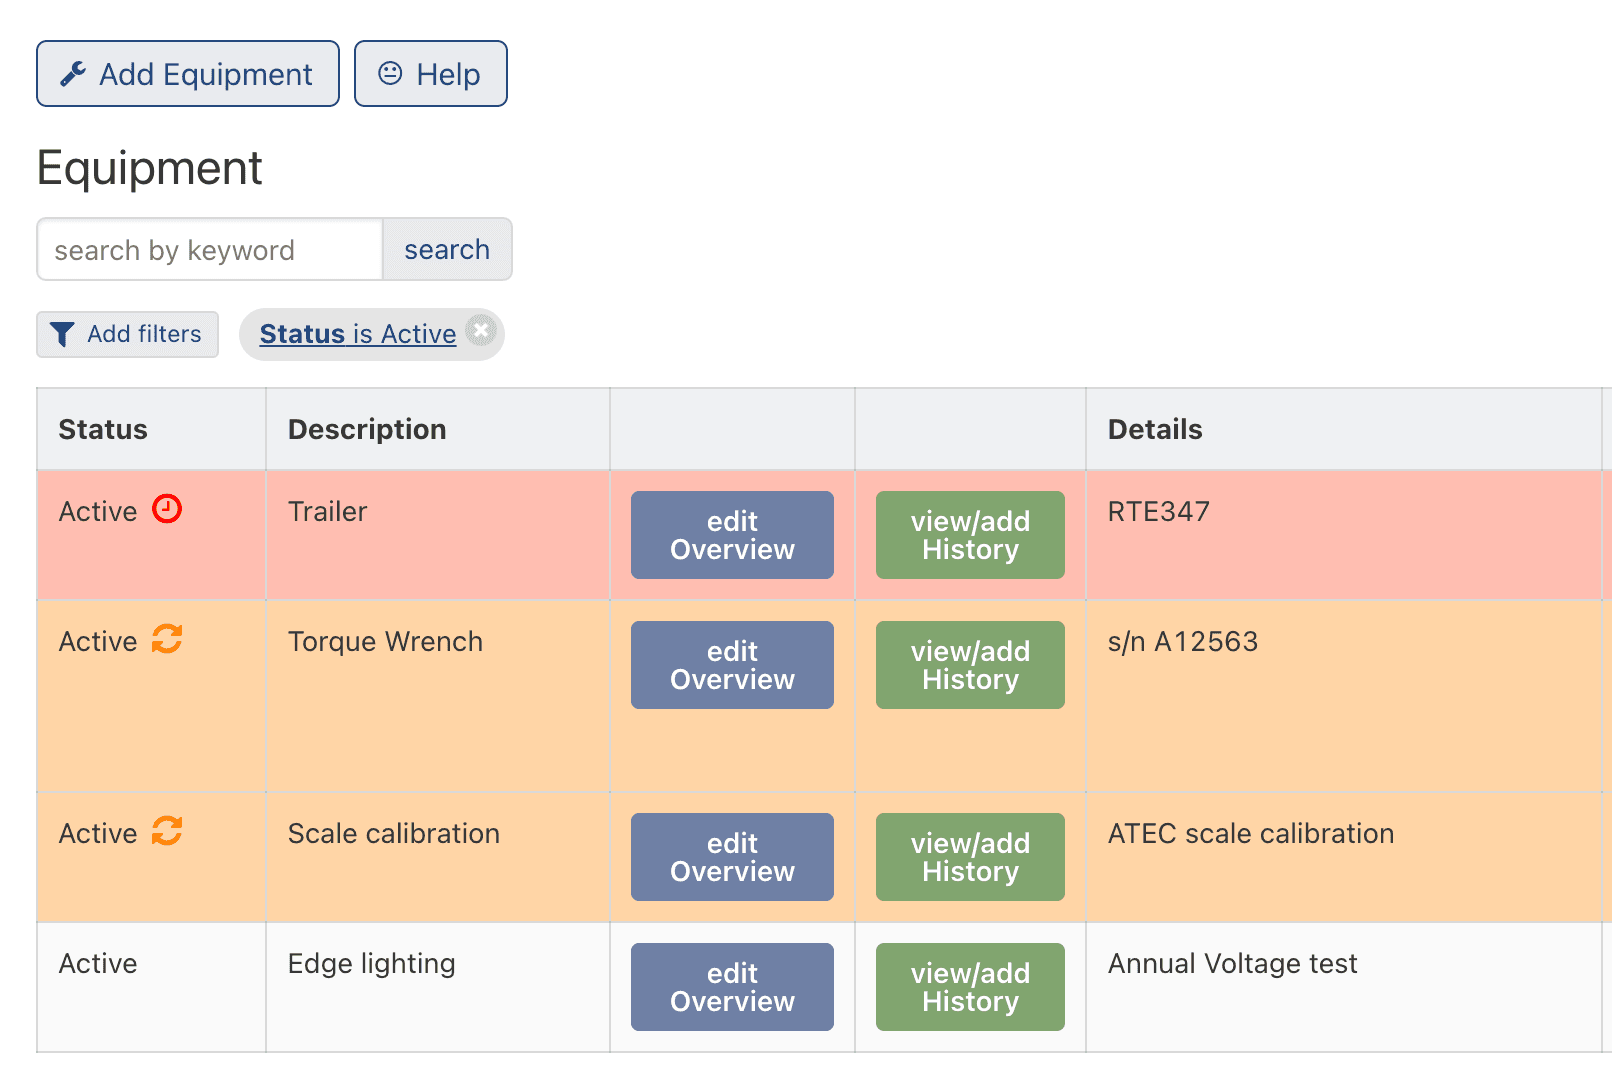The image size is (1612, 1086).
Task: Remove the Status is Active filter
Action: 482,330
